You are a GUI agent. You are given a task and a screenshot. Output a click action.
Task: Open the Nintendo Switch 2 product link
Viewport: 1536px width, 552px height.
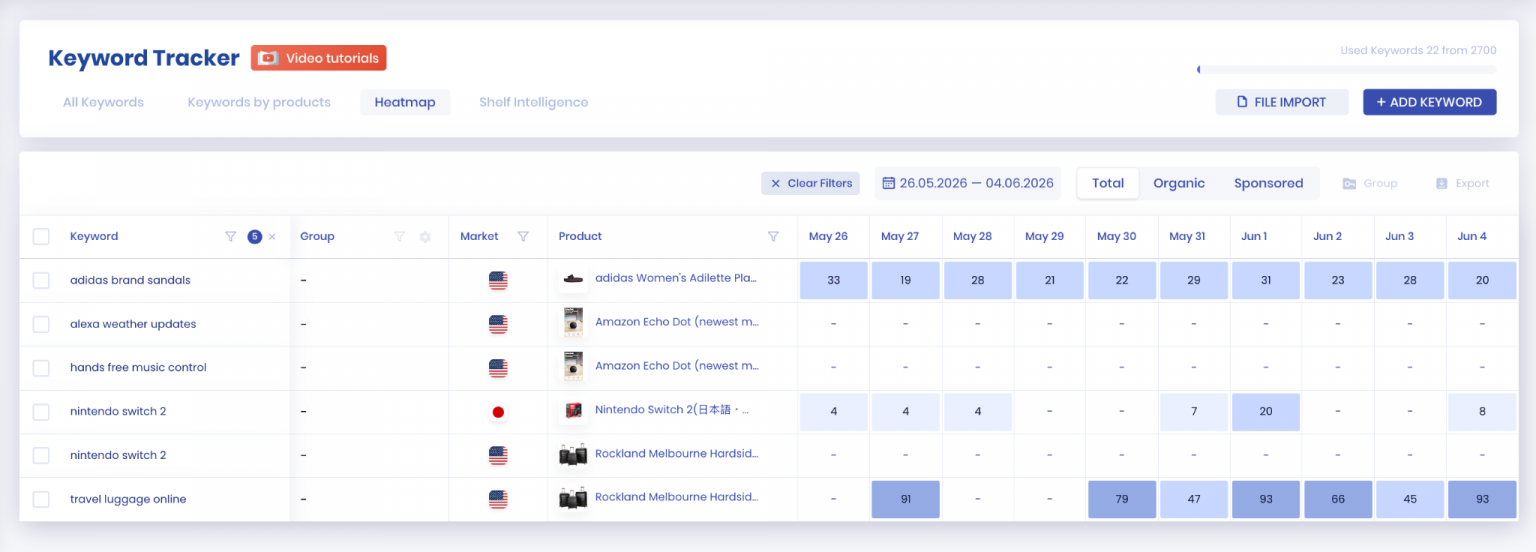(x=672, y=410)
